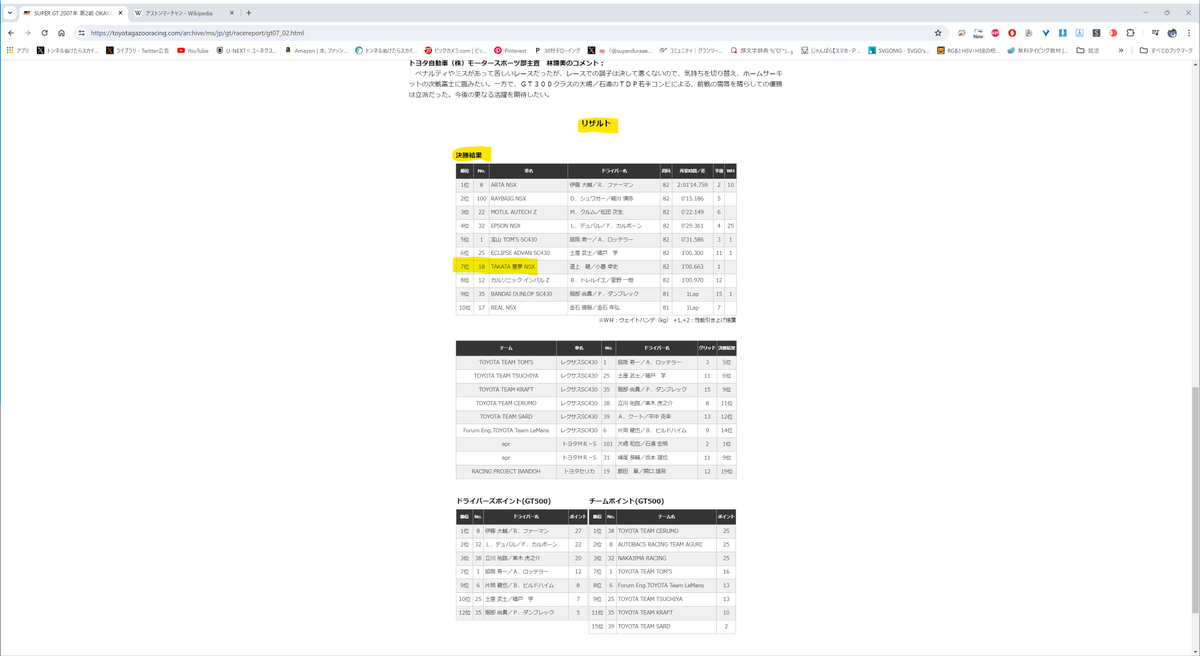Click the blue download arrow extension icon

(1063, 32)
